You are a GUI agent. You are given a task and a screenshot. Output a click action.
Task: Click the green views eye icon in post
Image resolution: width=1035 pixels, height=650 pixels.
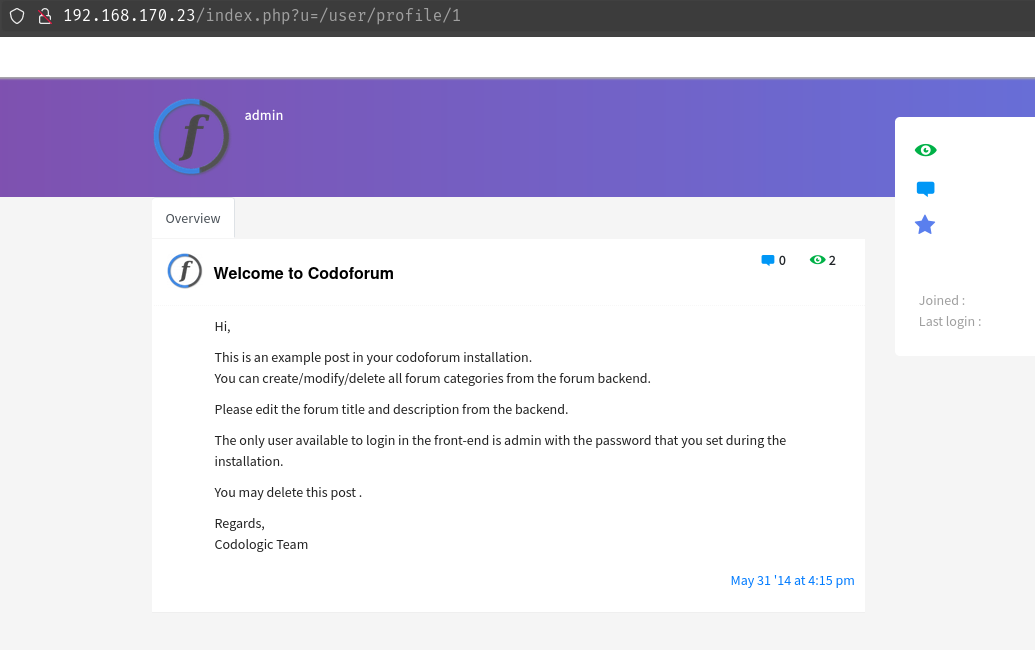click(817, 260)
